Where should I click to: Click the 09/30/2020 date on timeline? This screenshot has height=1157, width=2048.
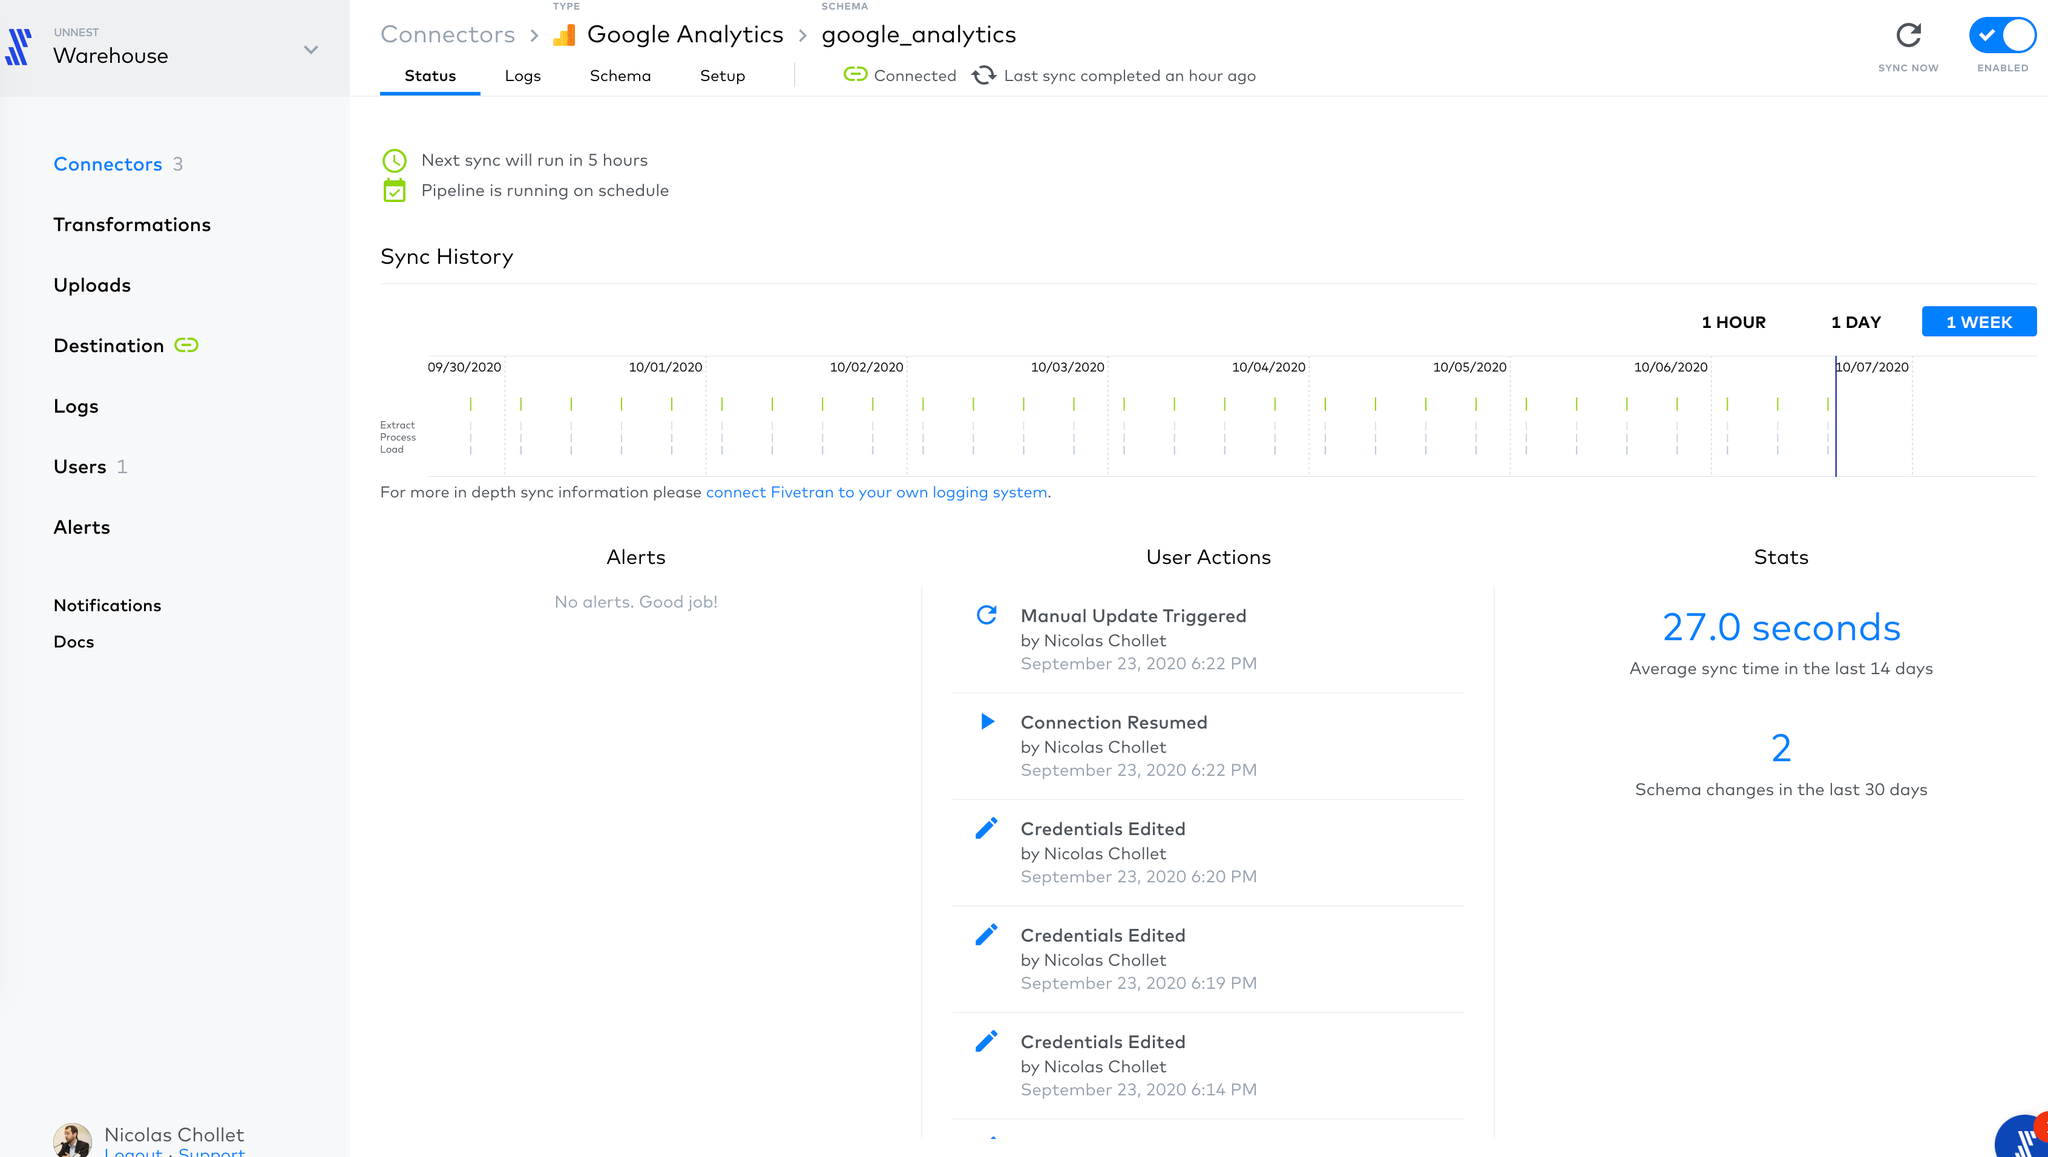click(464, 367)
